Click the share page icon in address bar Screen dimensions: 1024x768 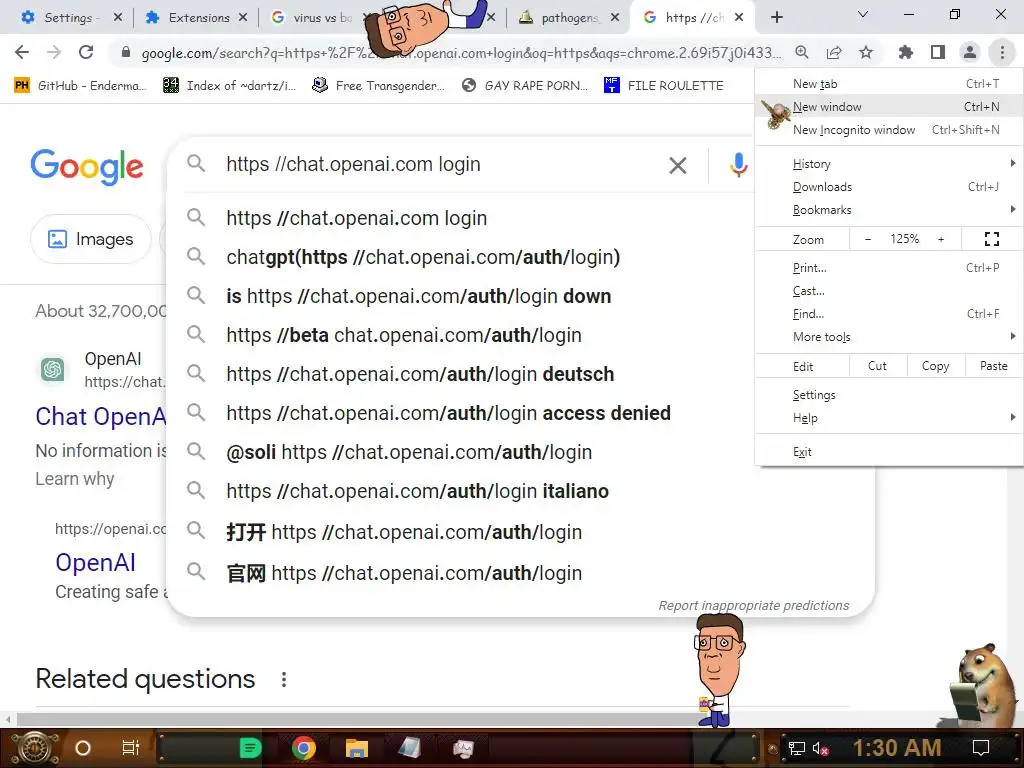(x=834, y=52)
